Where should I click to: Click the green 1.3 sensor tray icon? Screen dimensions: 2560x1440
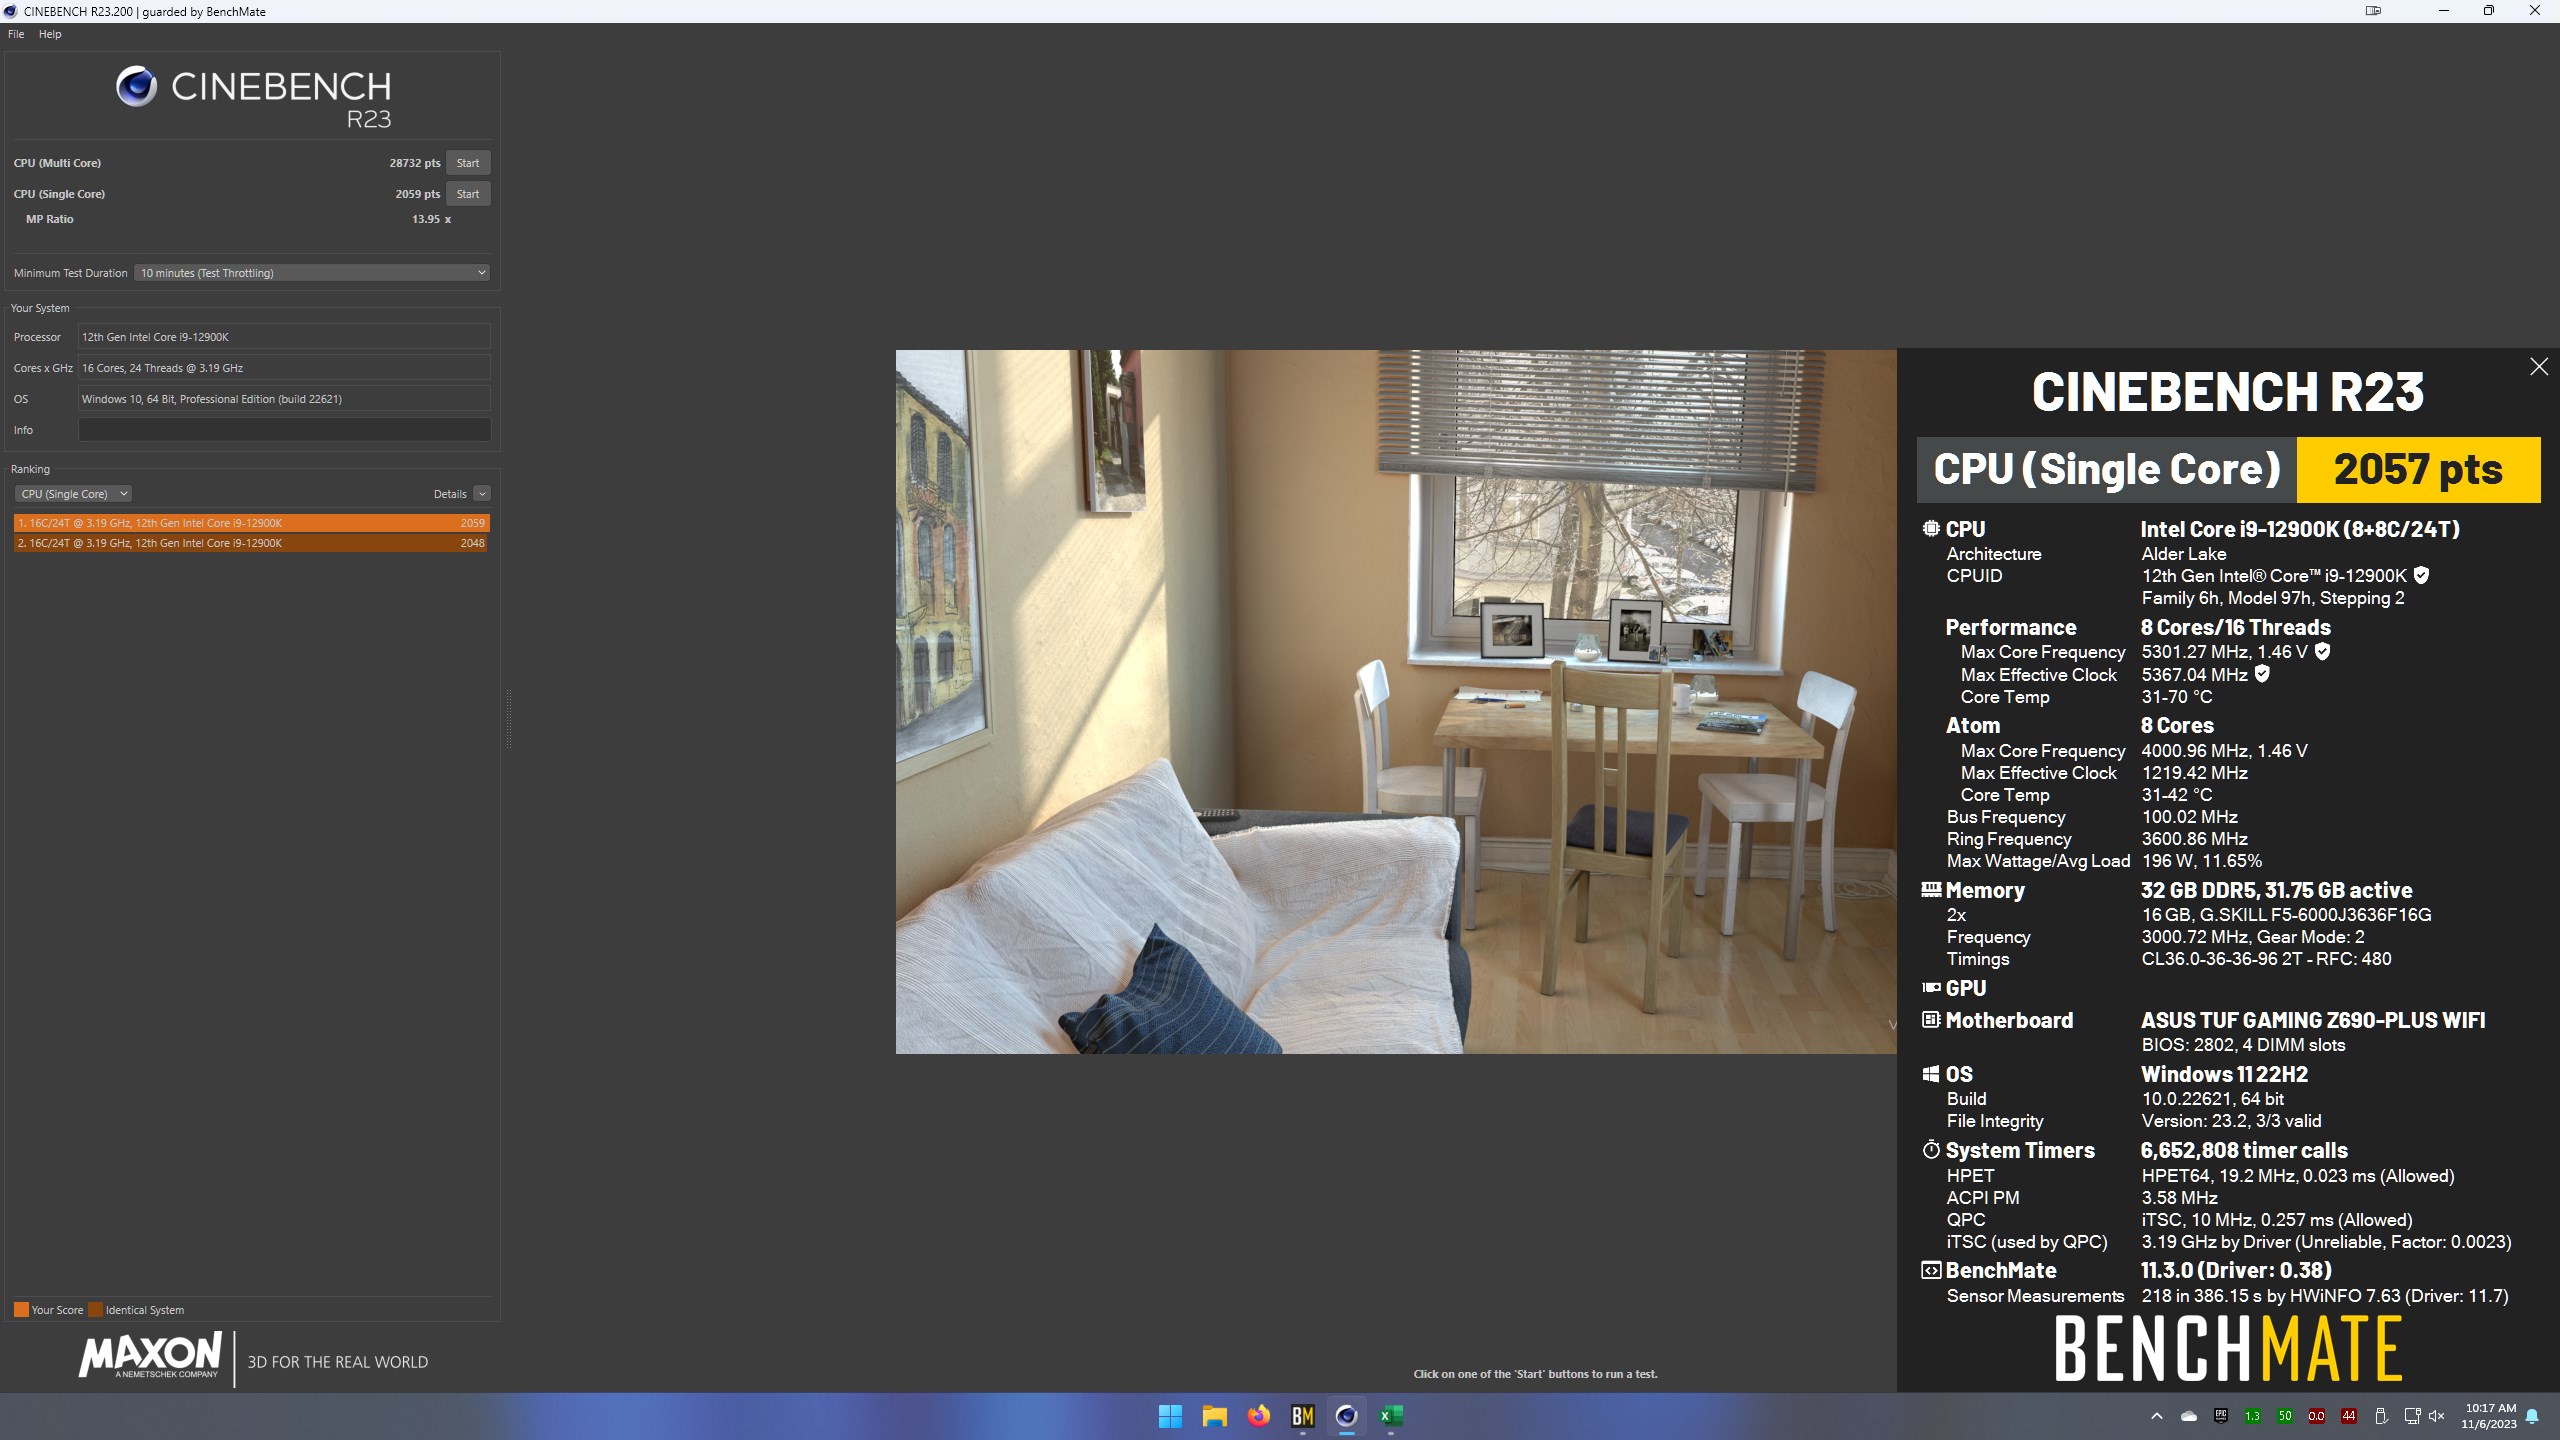tap(2252, 1416)
